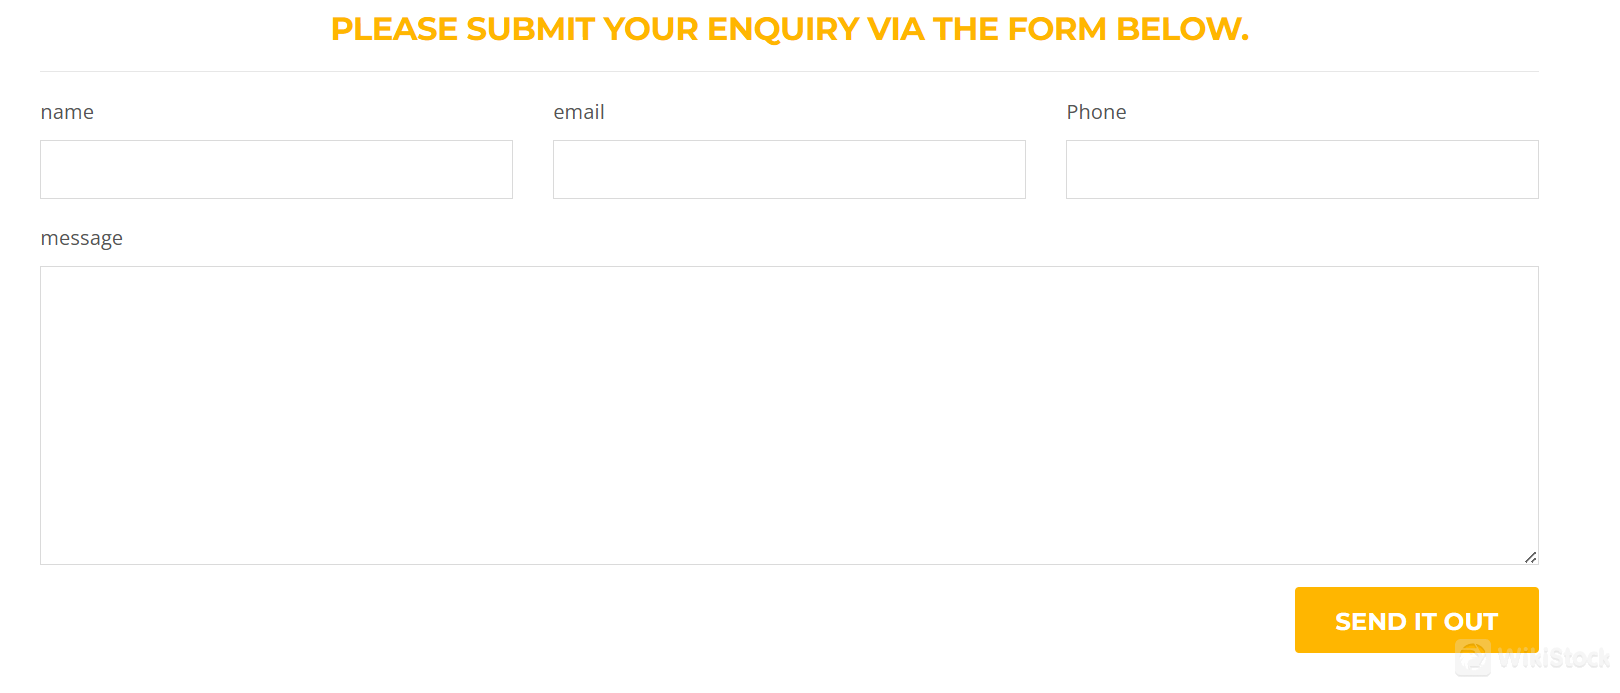Click the "name" field label

pos(67,112)
